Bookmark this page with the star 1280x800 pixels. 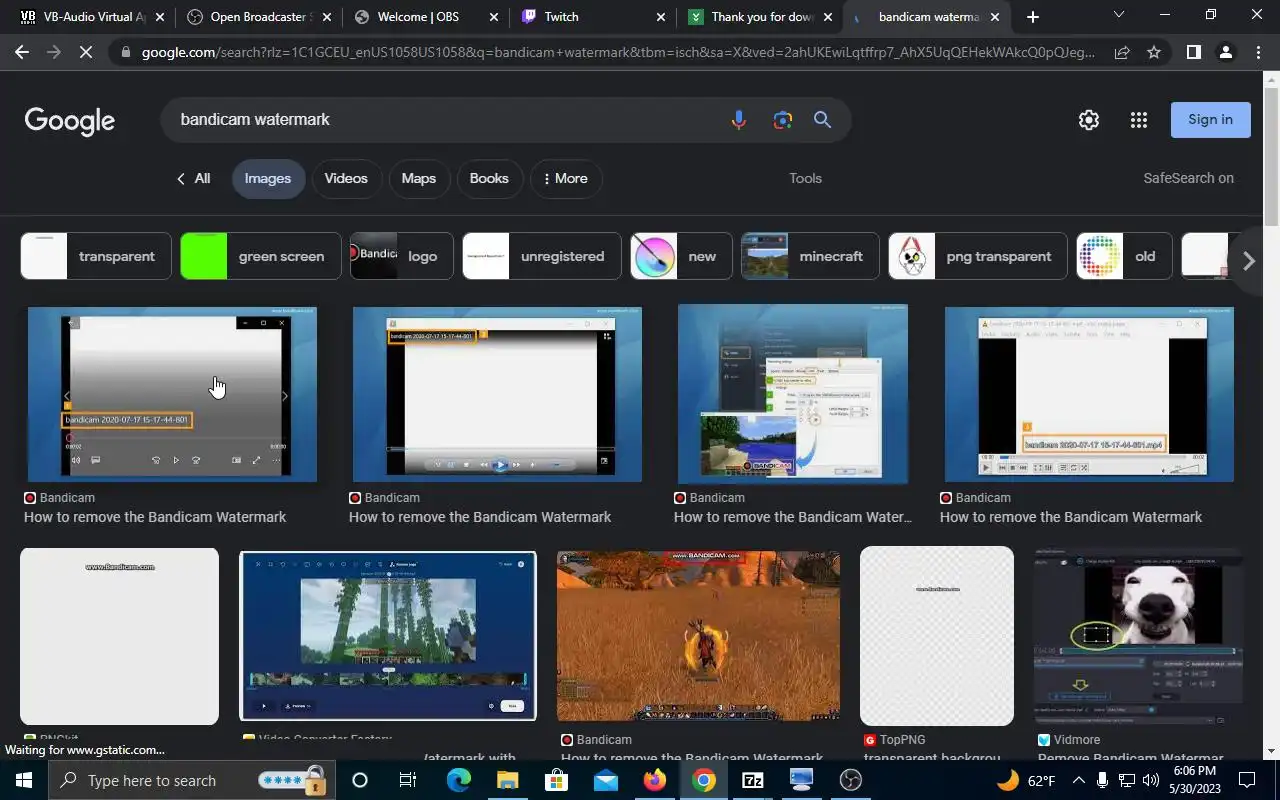[x=1154, y=52]
